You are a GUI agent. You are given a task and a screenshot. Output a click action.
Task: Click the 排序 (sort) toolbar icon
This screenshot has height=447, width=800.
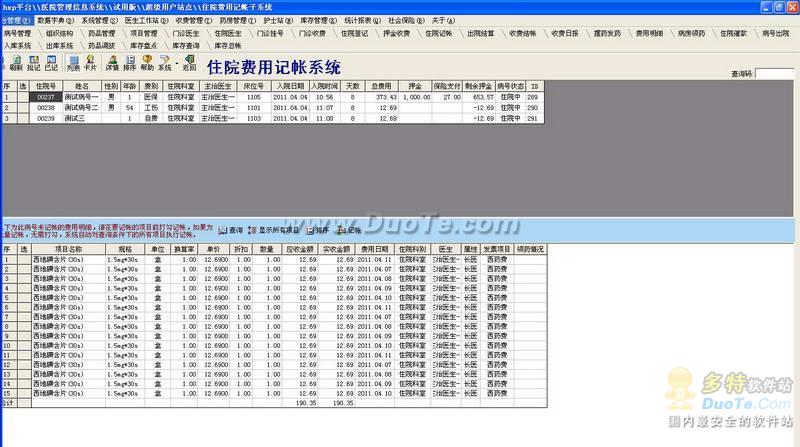(x=131, y=67)
